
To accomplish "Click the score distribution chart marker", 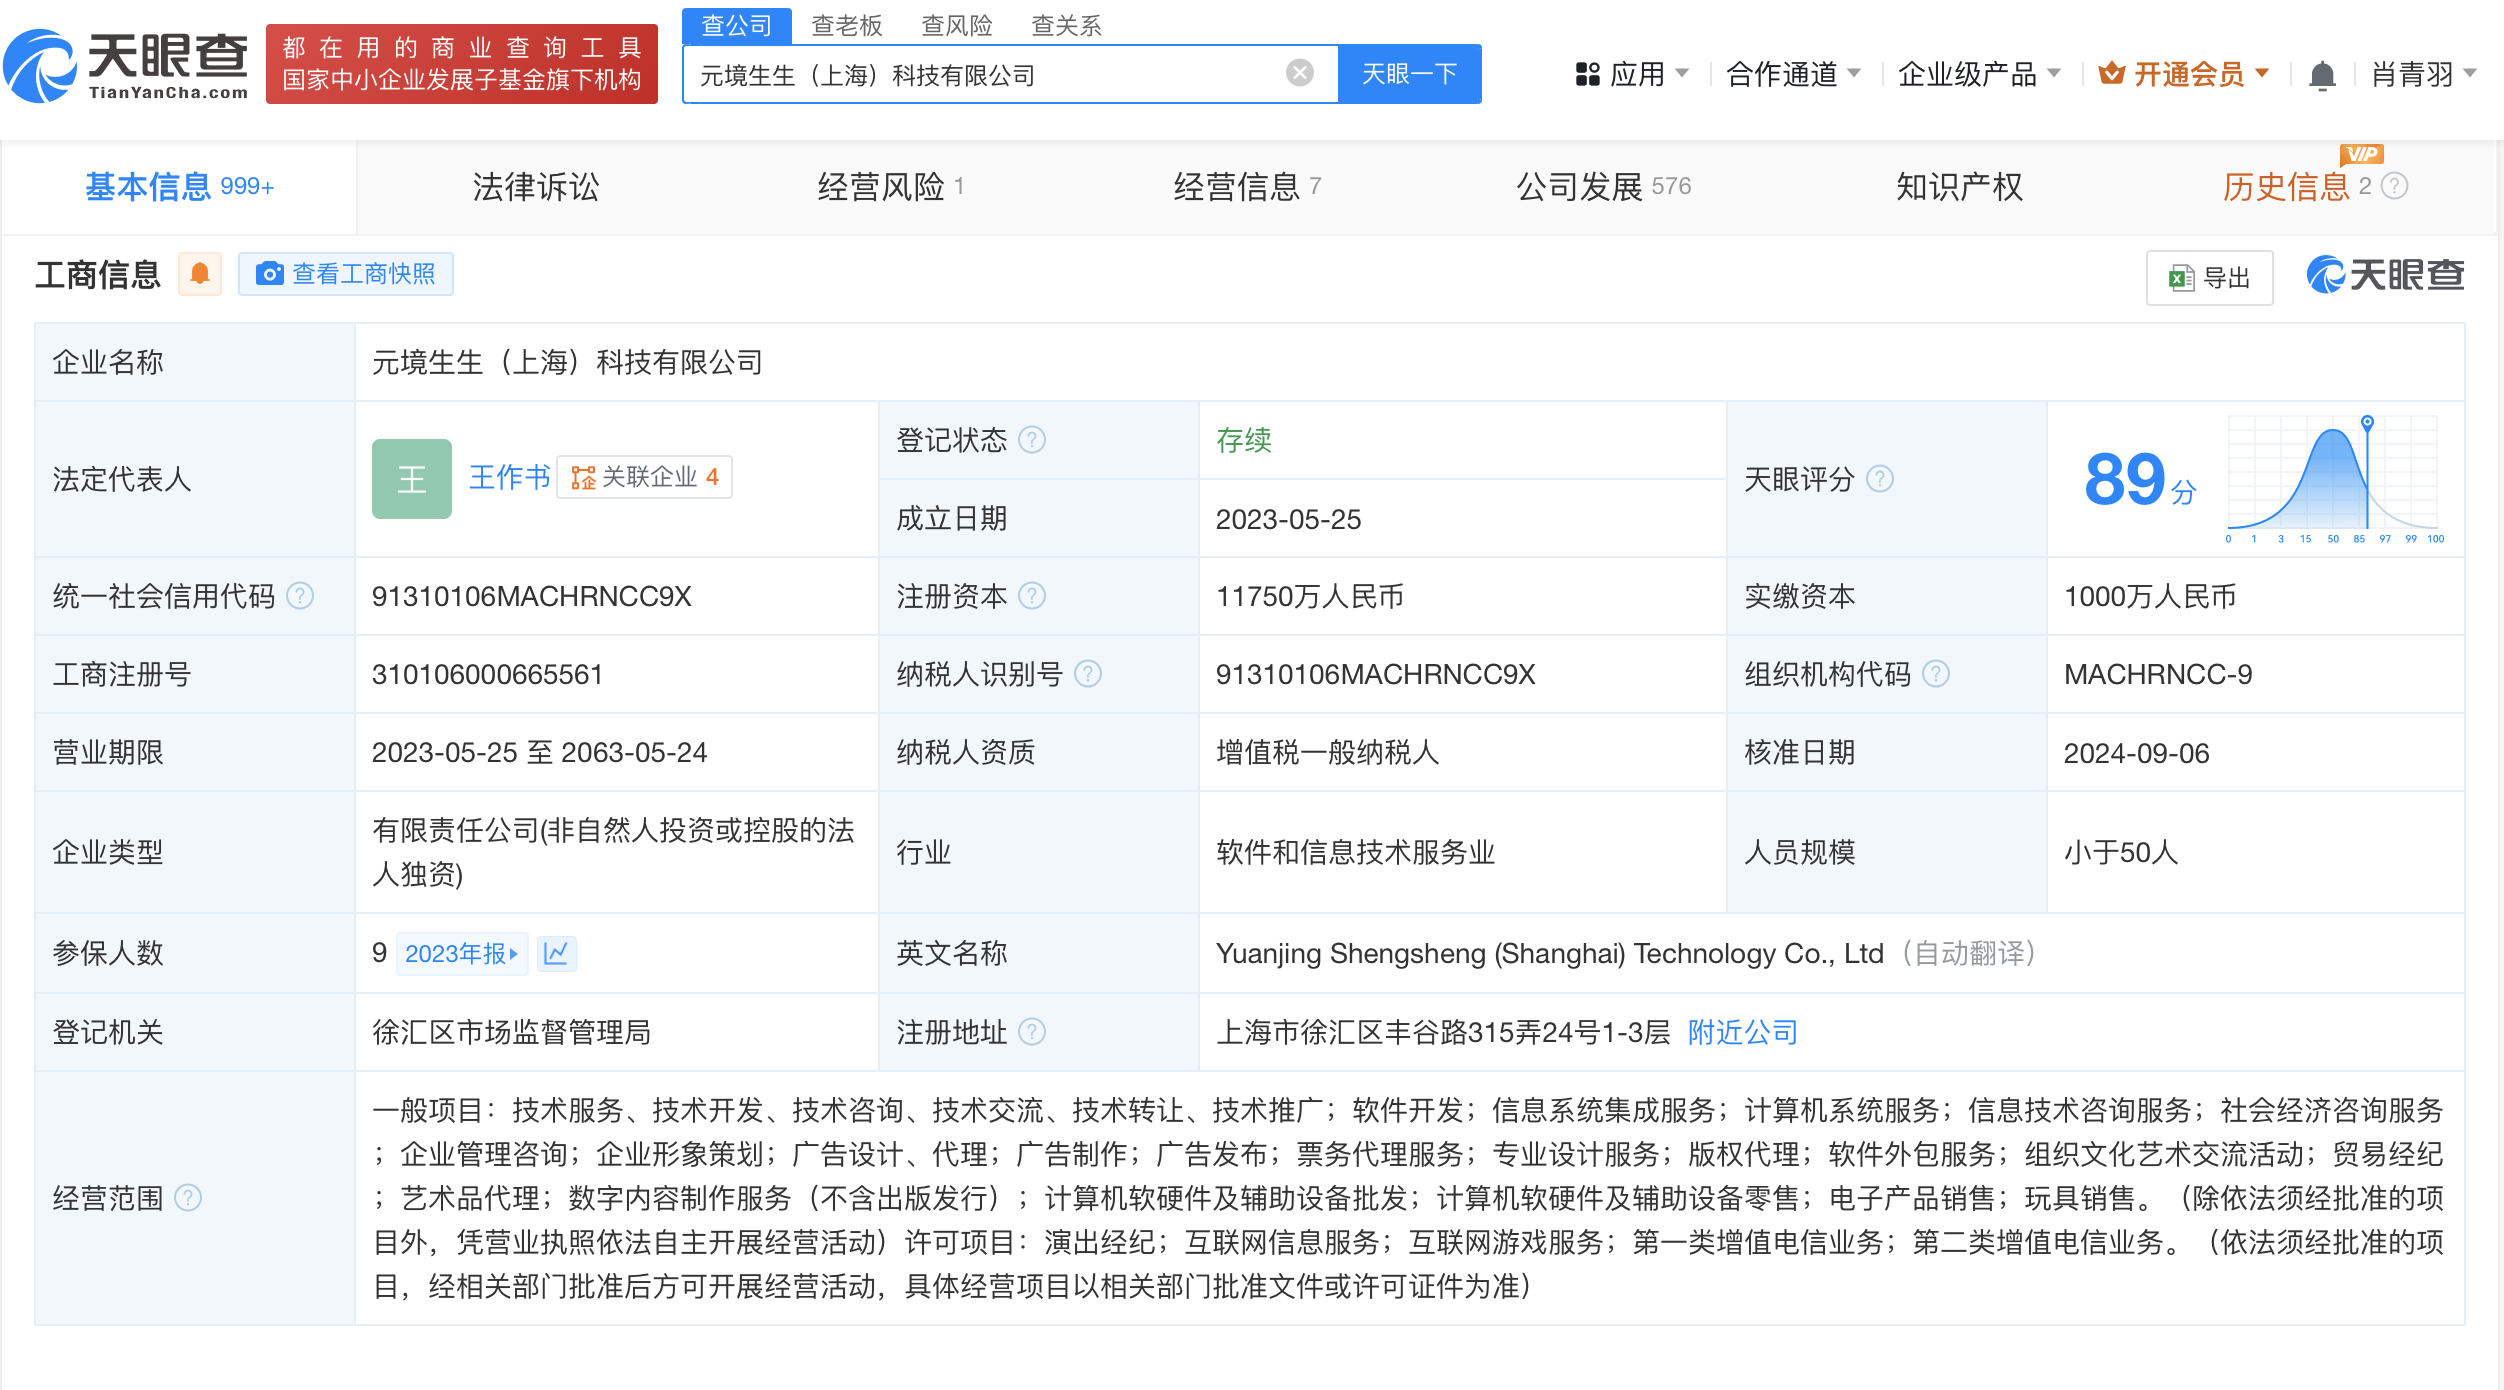I will (2367, 423).
